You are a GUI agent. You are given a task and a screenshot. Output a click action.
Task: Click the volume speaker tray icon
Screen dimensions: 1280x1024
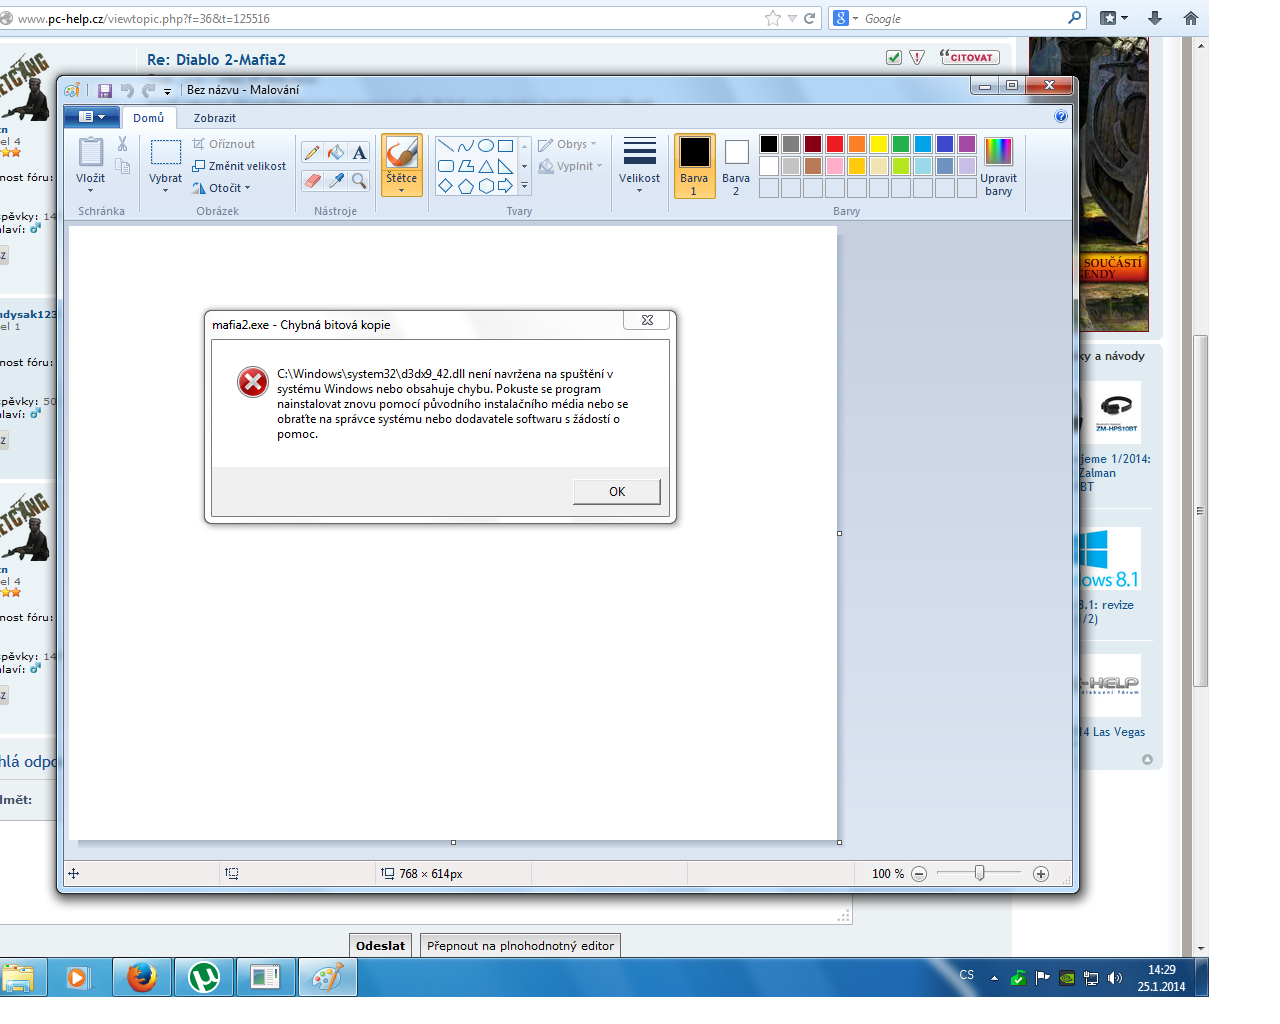pos(1115,978)
